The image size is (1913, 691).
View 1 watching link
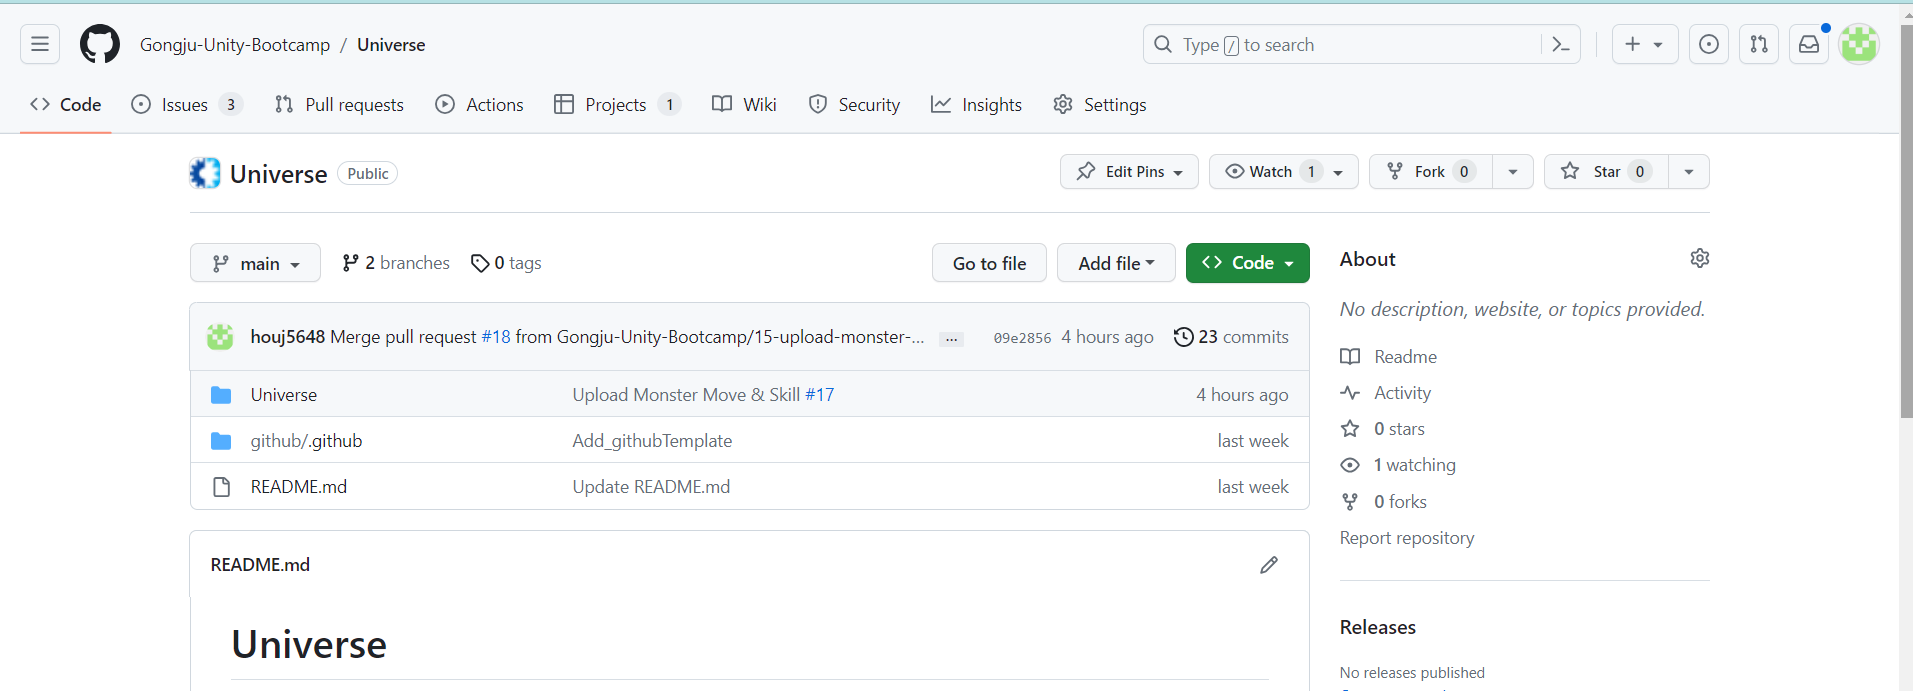[1398, 465]
